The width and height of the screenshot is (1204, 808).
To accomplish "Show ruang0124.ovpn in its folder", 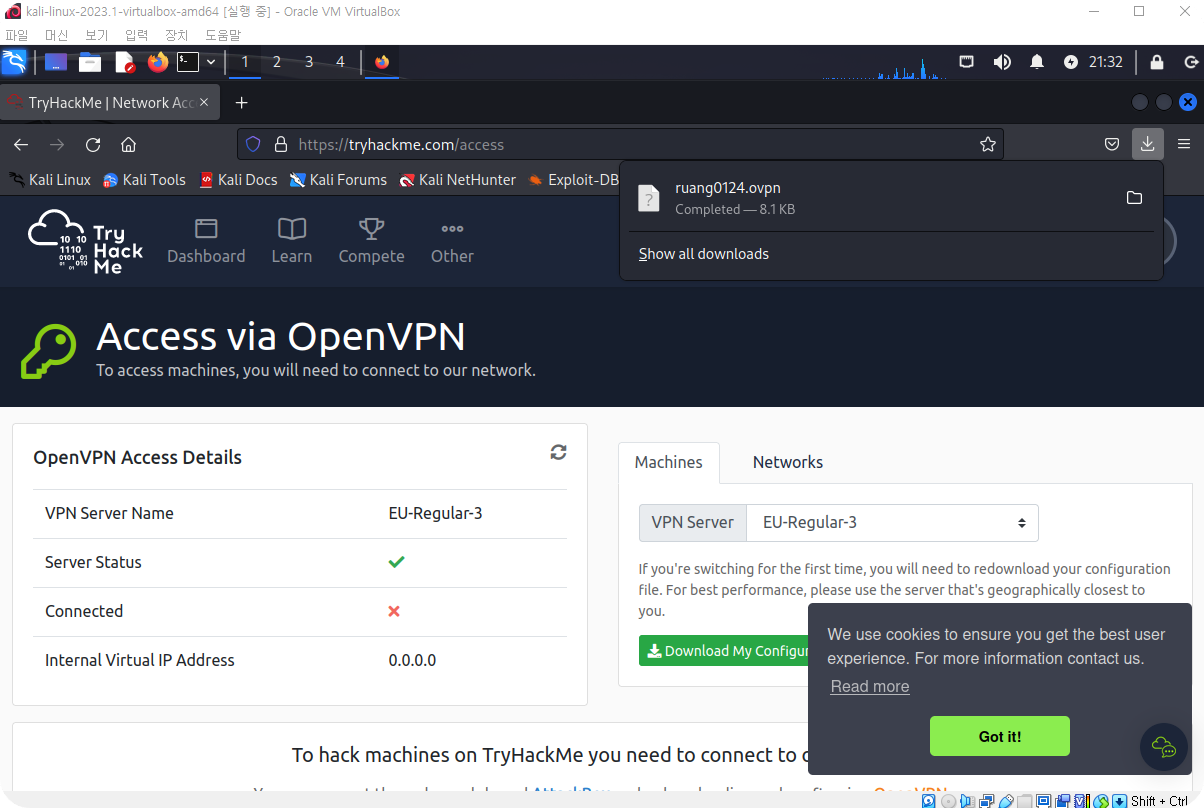I will pos(1134,198).
